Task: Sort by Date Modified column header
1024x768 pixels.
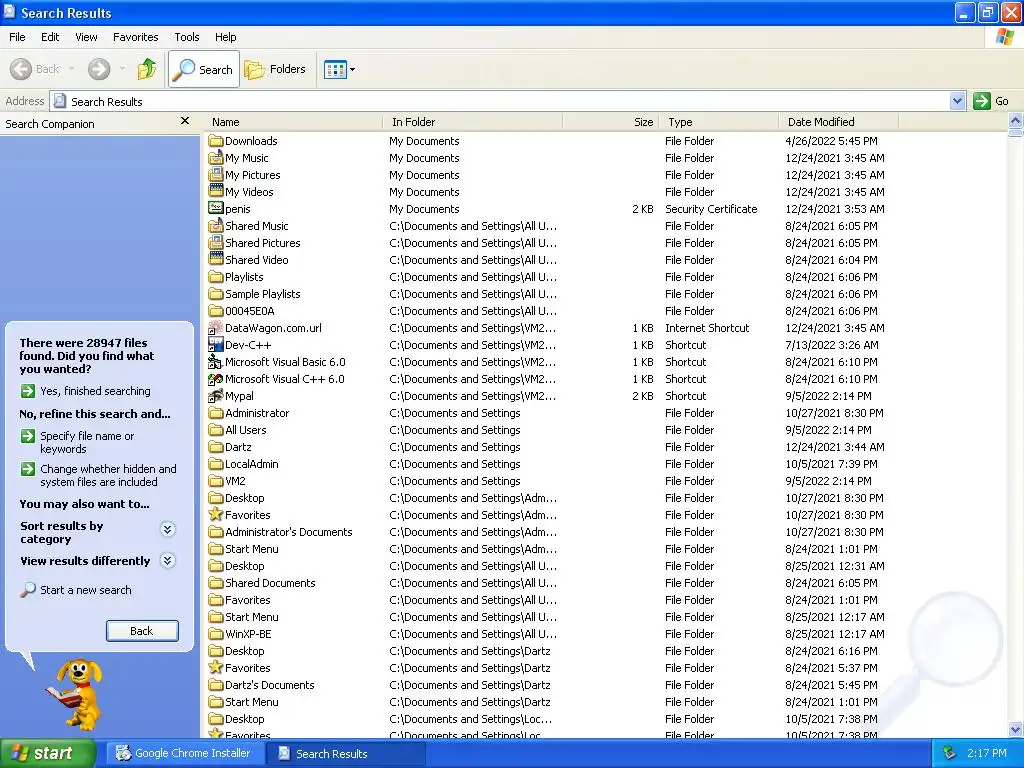Action: tap(839, 122)
